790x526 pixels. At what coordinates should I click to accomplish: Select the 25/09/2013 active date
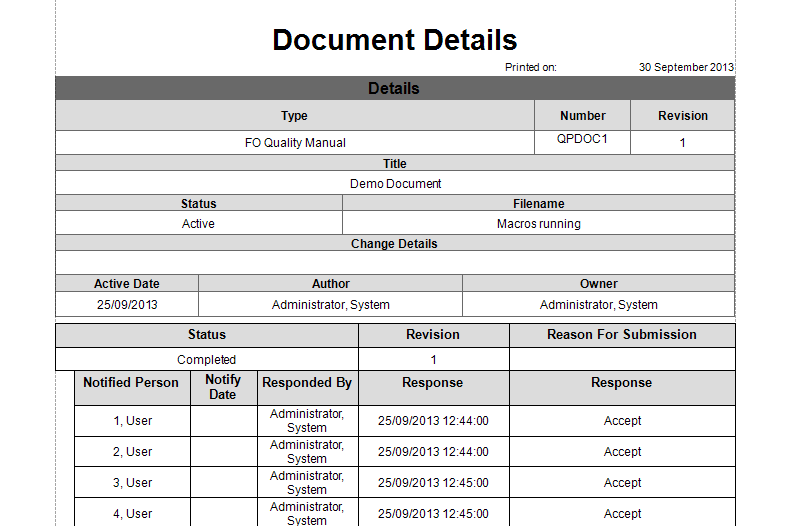click(x=127, y=305)
